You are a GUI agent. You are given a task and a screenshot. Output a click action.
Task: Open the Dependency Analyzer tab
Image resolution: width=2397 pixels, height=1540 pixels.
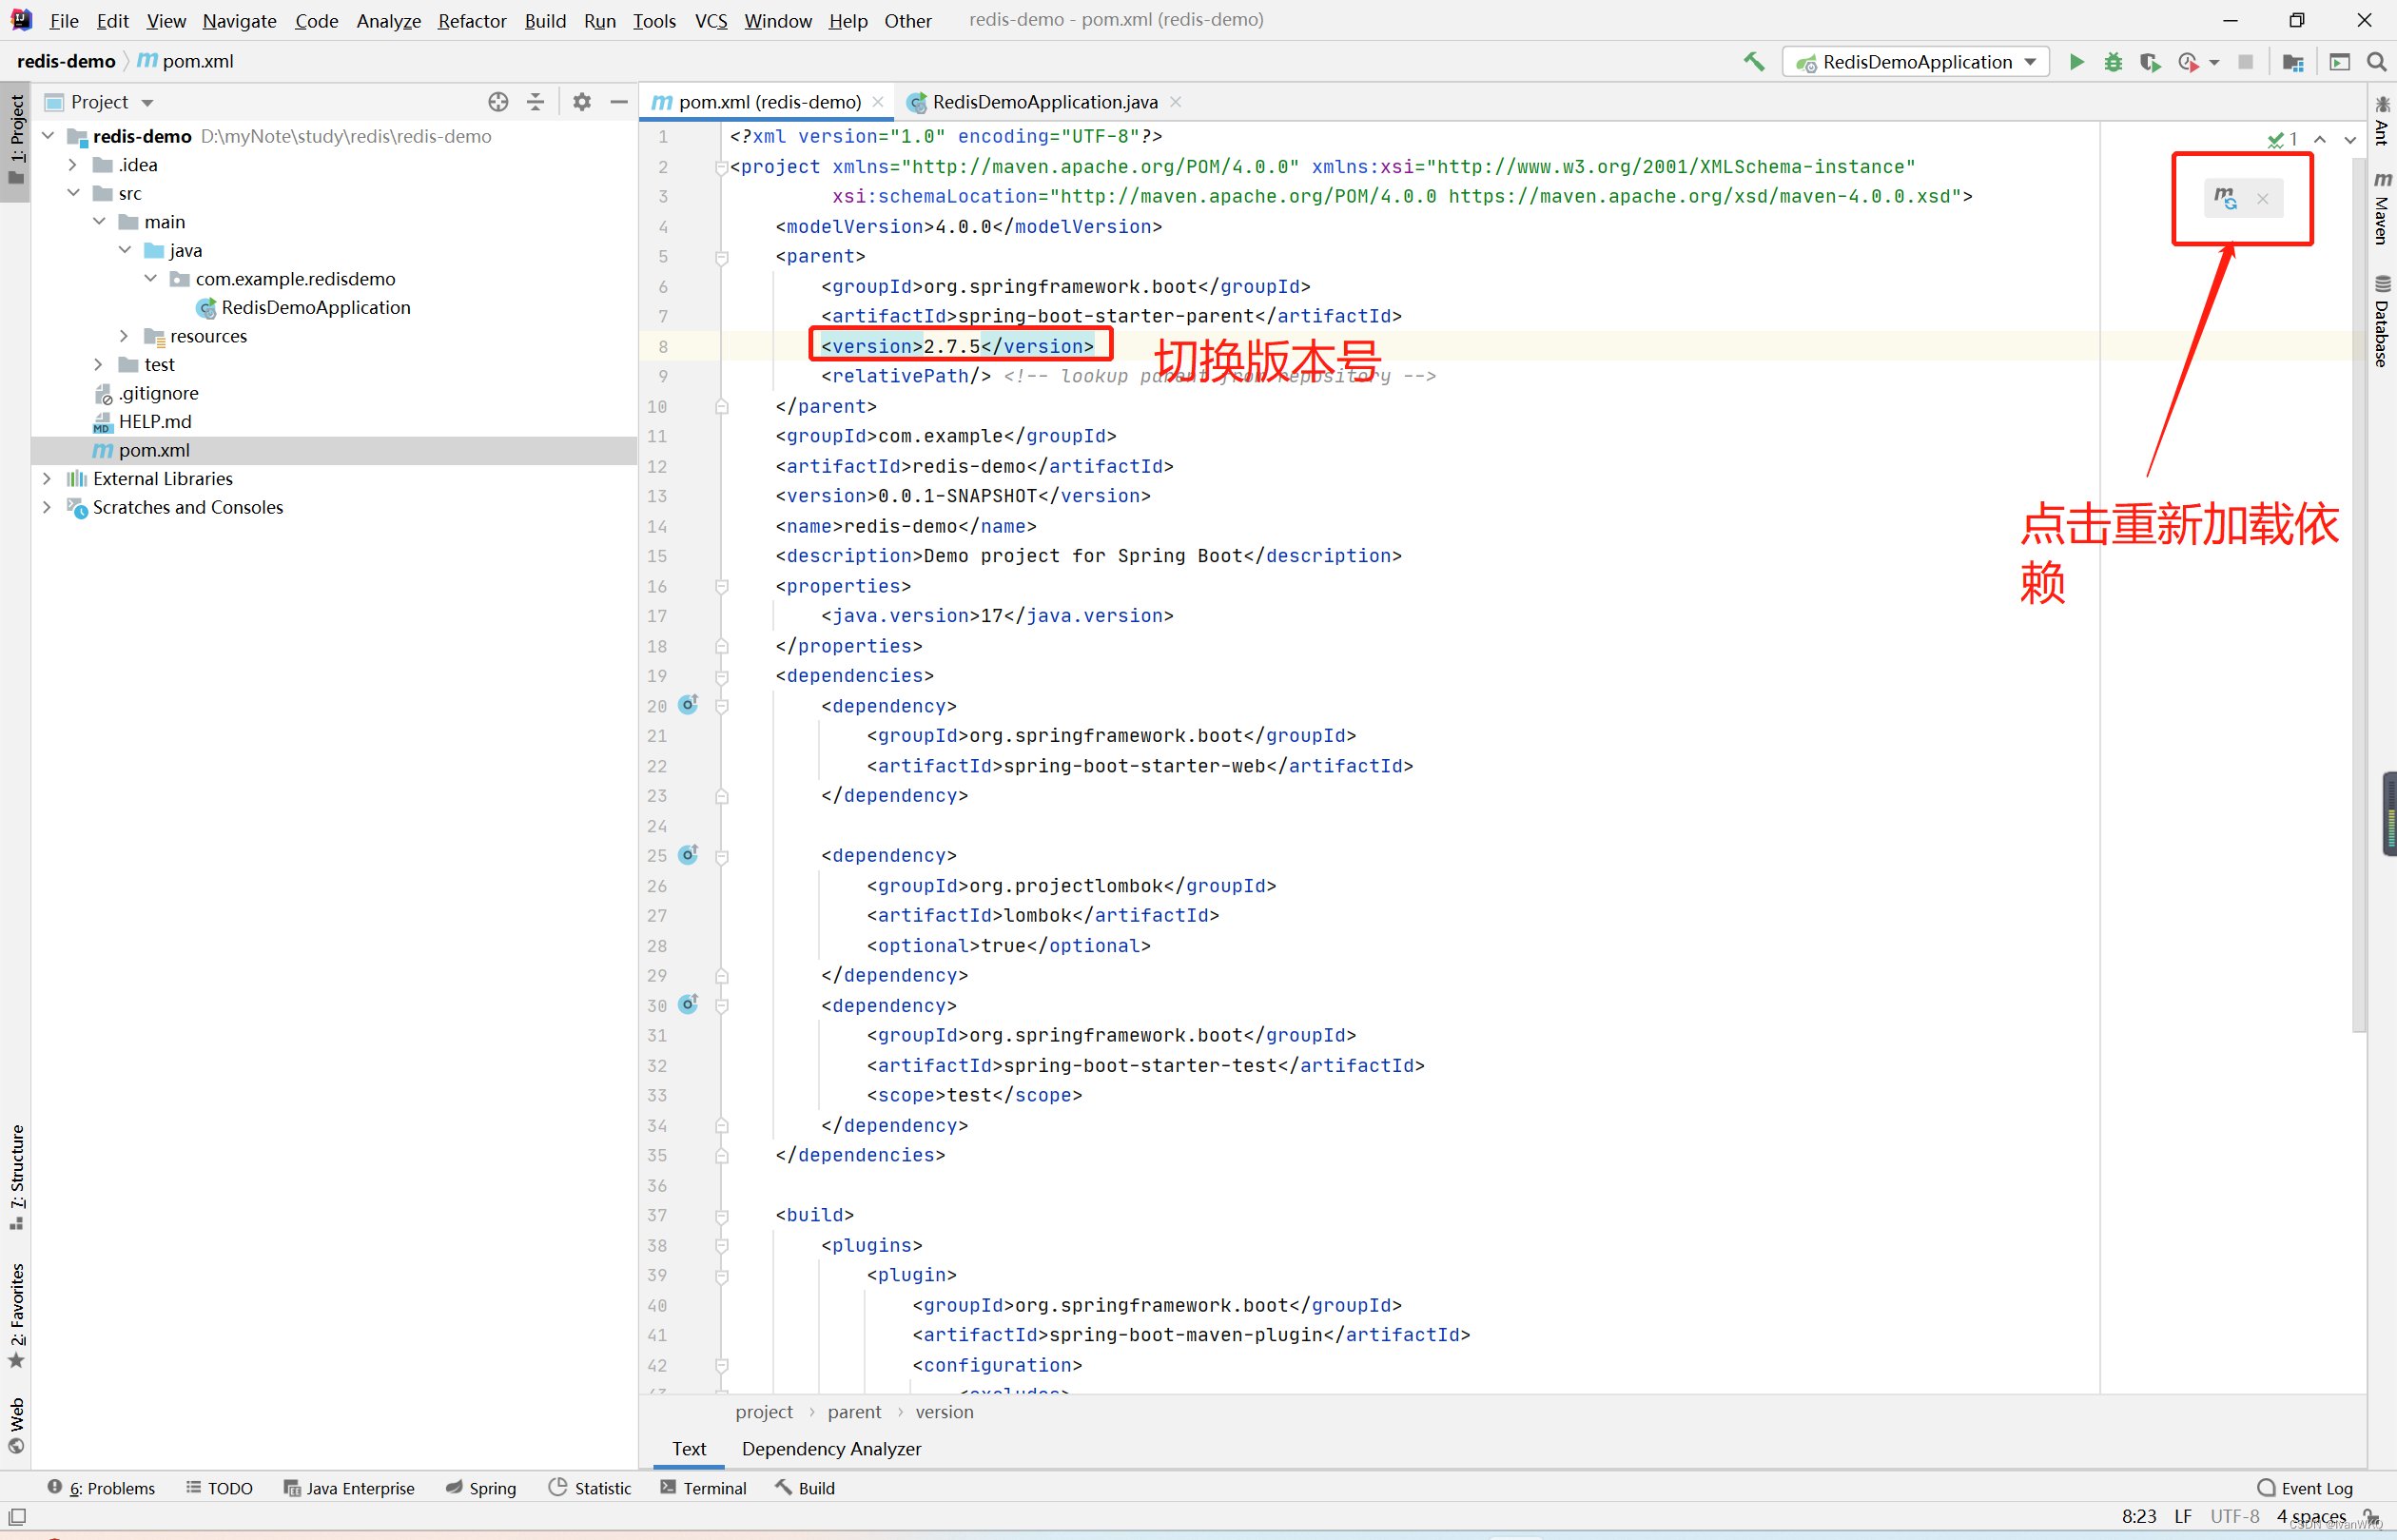click(x=831, y=1449)
